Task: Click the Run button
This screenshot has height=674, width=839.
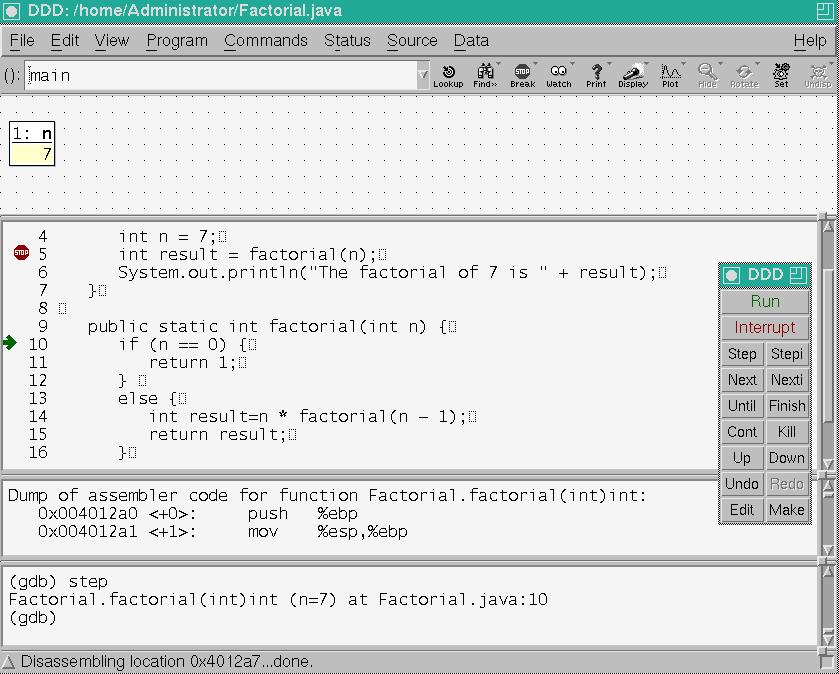Action: tap(765, 302)
